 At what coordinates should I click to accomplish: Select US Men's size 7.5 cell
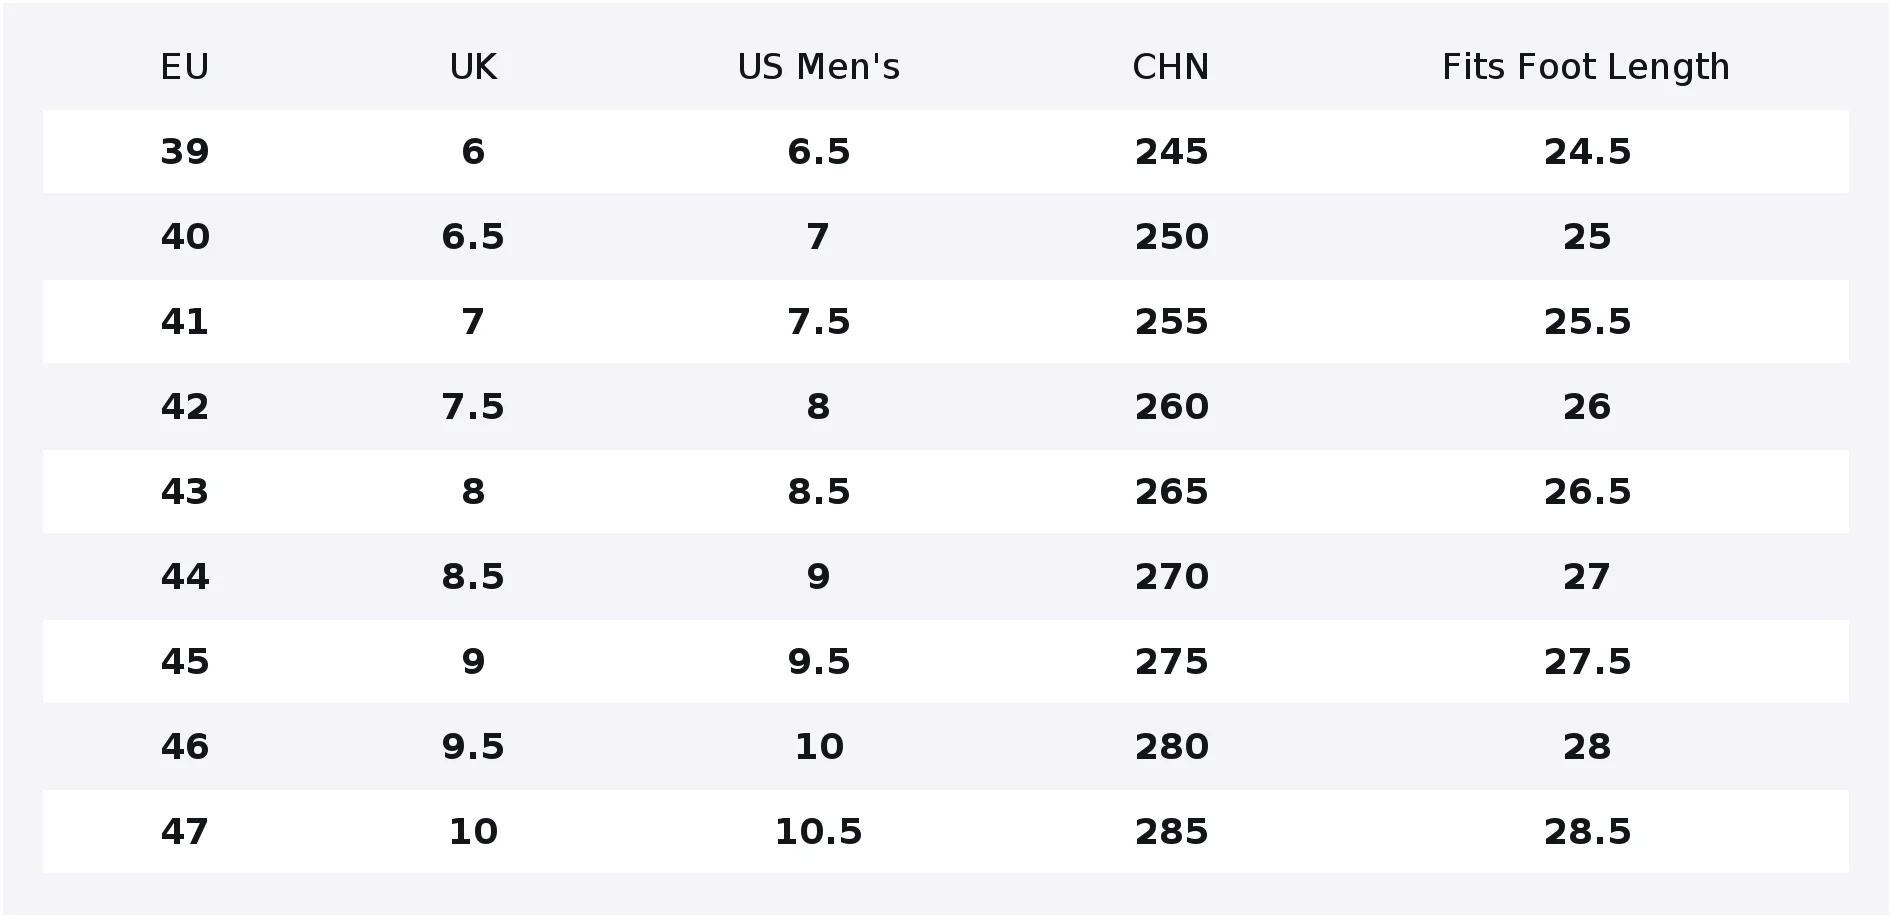[x=818, y=322]
